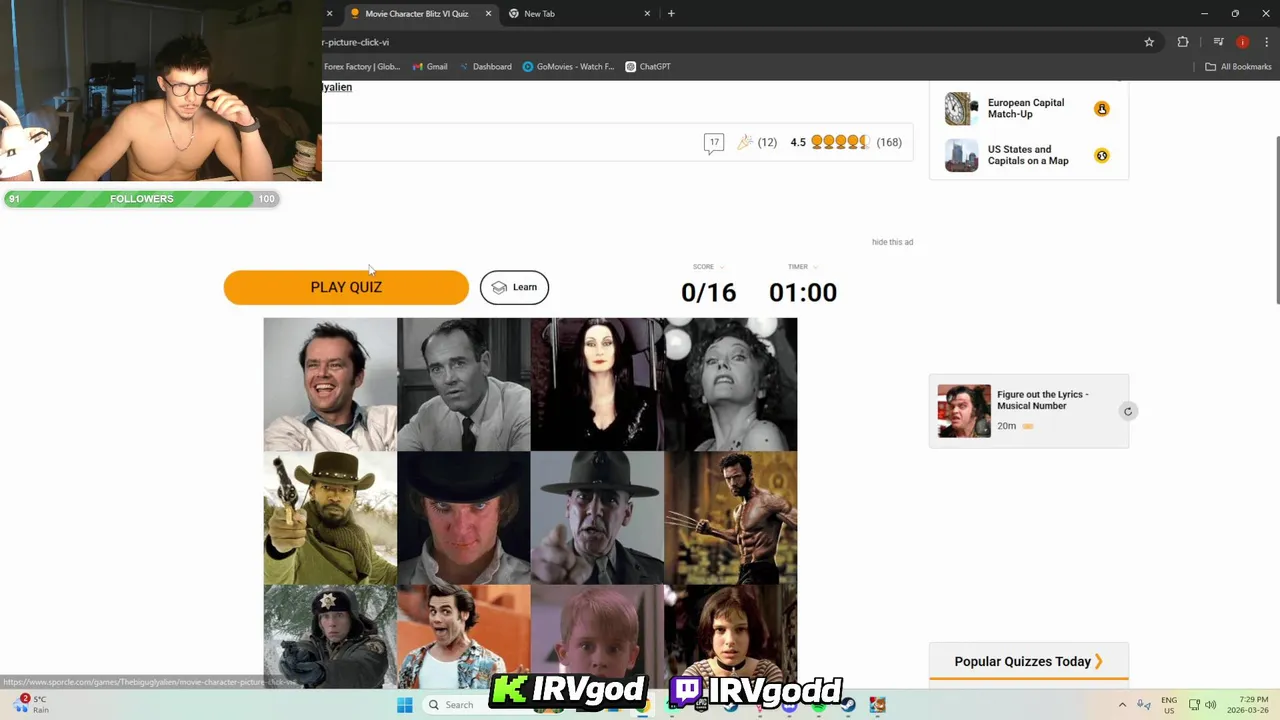Select the blond surprised boy image

(x=597, y=637)
